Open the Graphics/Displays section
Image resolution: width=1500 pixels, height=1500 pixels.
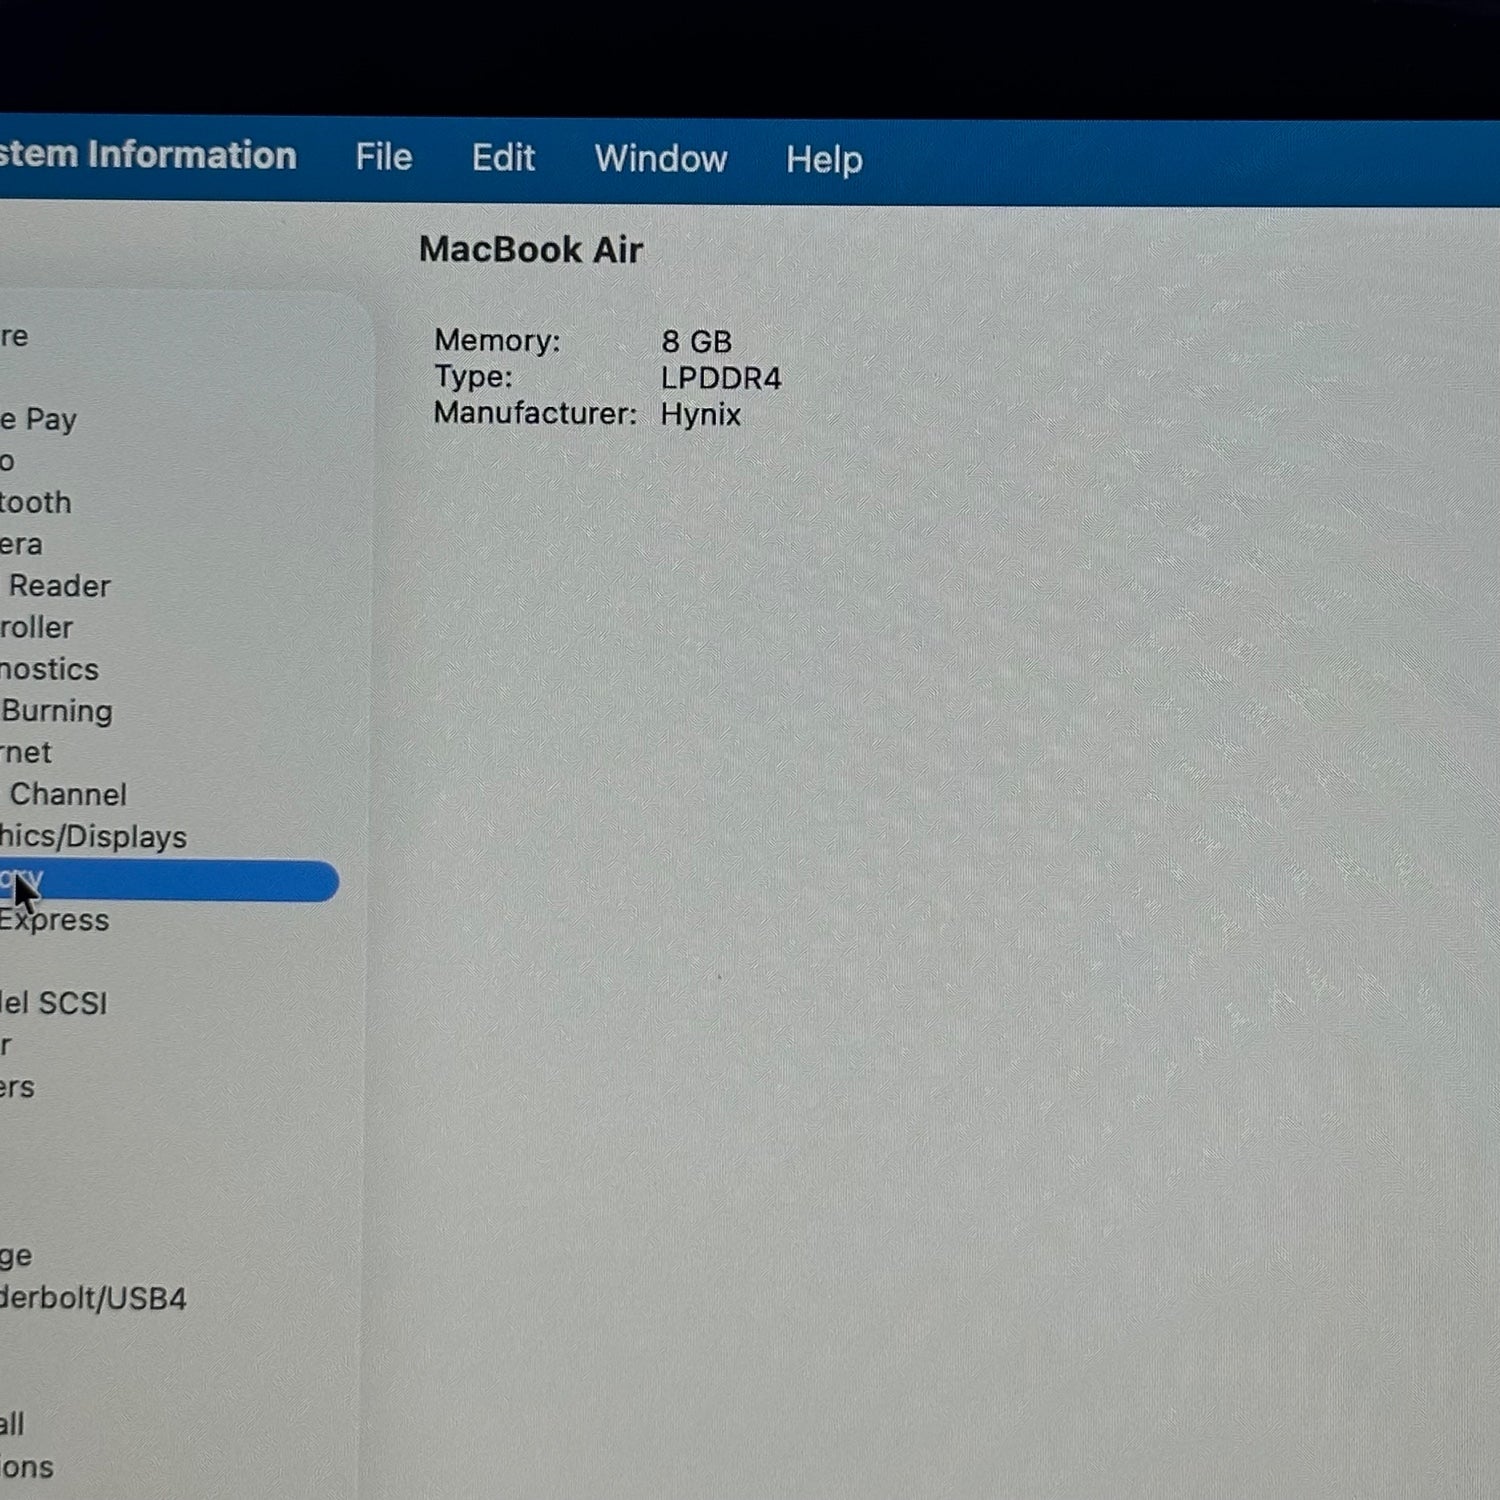click(x=93, y=837)
